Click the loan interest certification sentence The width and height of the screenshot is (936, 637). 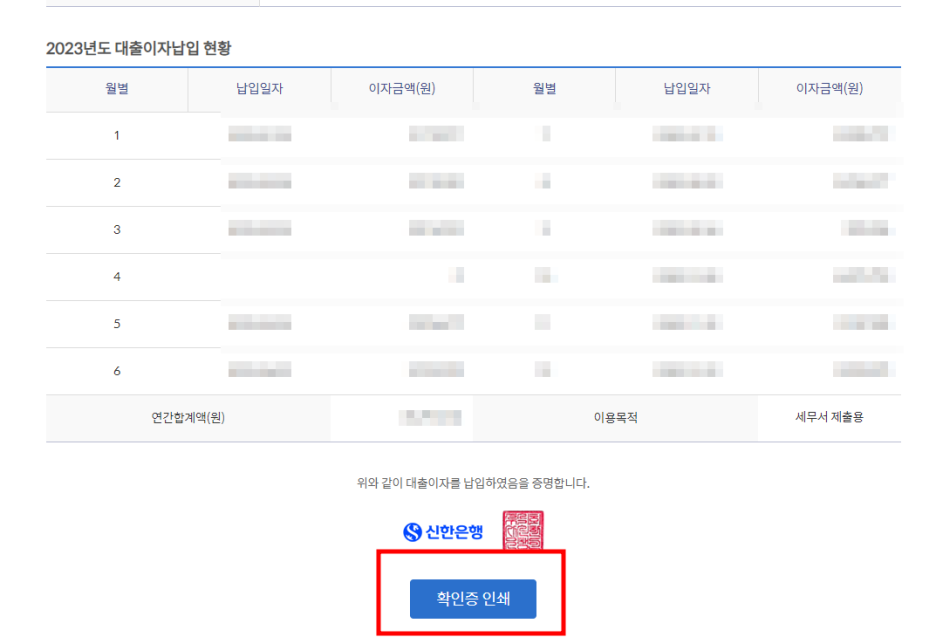click(x=473, y=483)
